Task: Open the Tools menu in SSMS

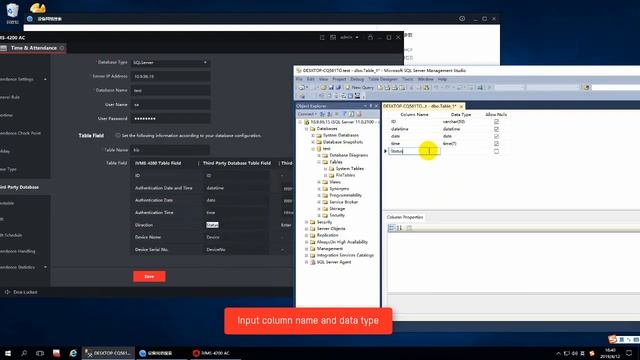Action: point(408,79)
